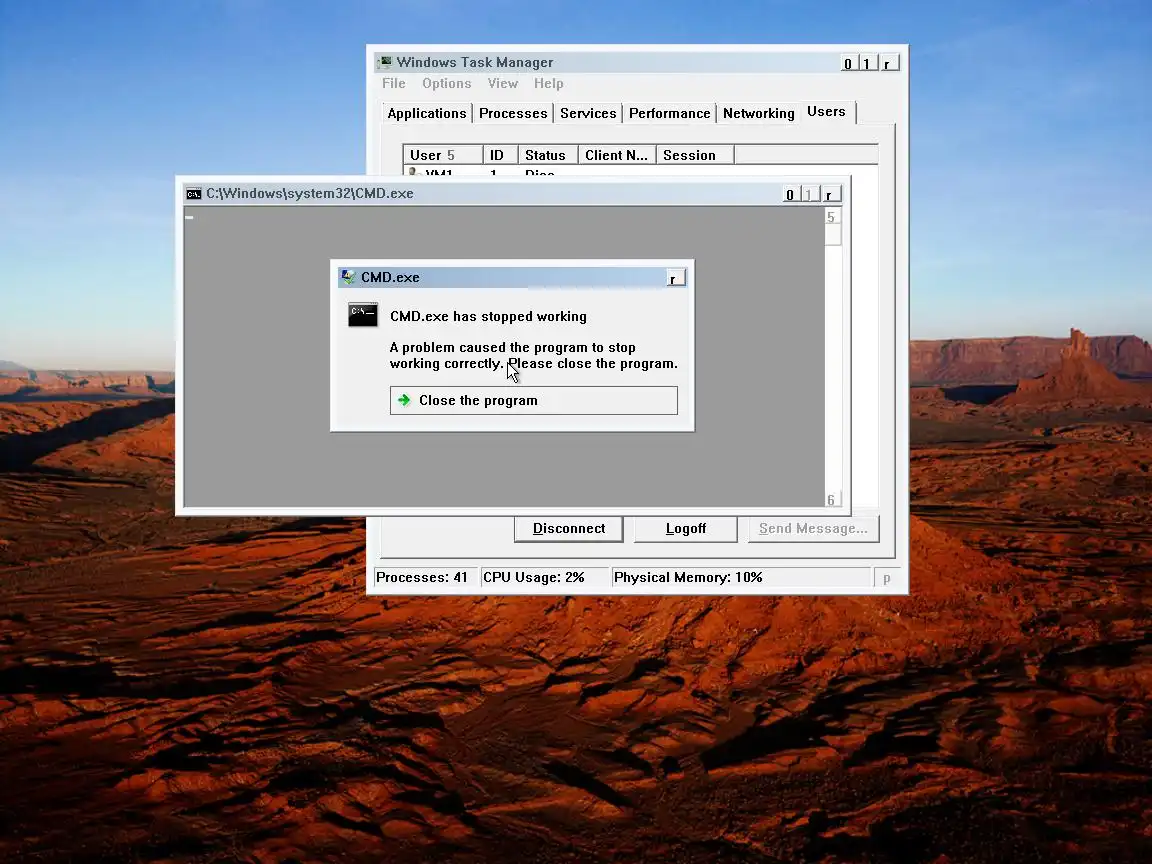
Task: Click the Close the program button
Action: (x=533, y=400)
